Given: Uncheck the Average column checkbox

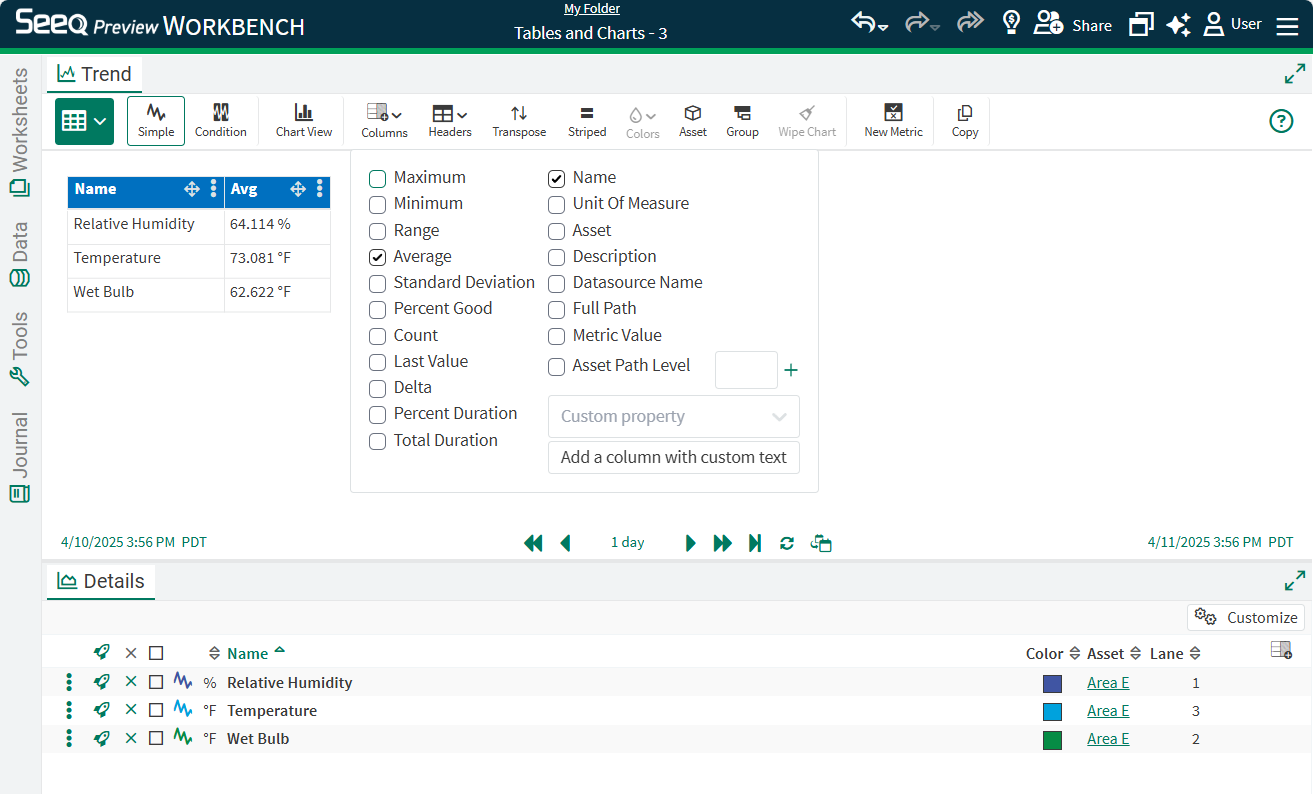Looking at the screenshot, I should (378, 257).
